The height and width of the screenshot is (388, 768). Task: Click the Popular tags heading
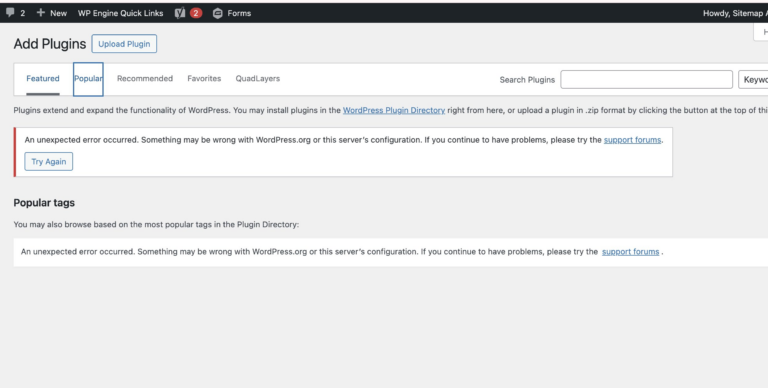pos(44,202)
